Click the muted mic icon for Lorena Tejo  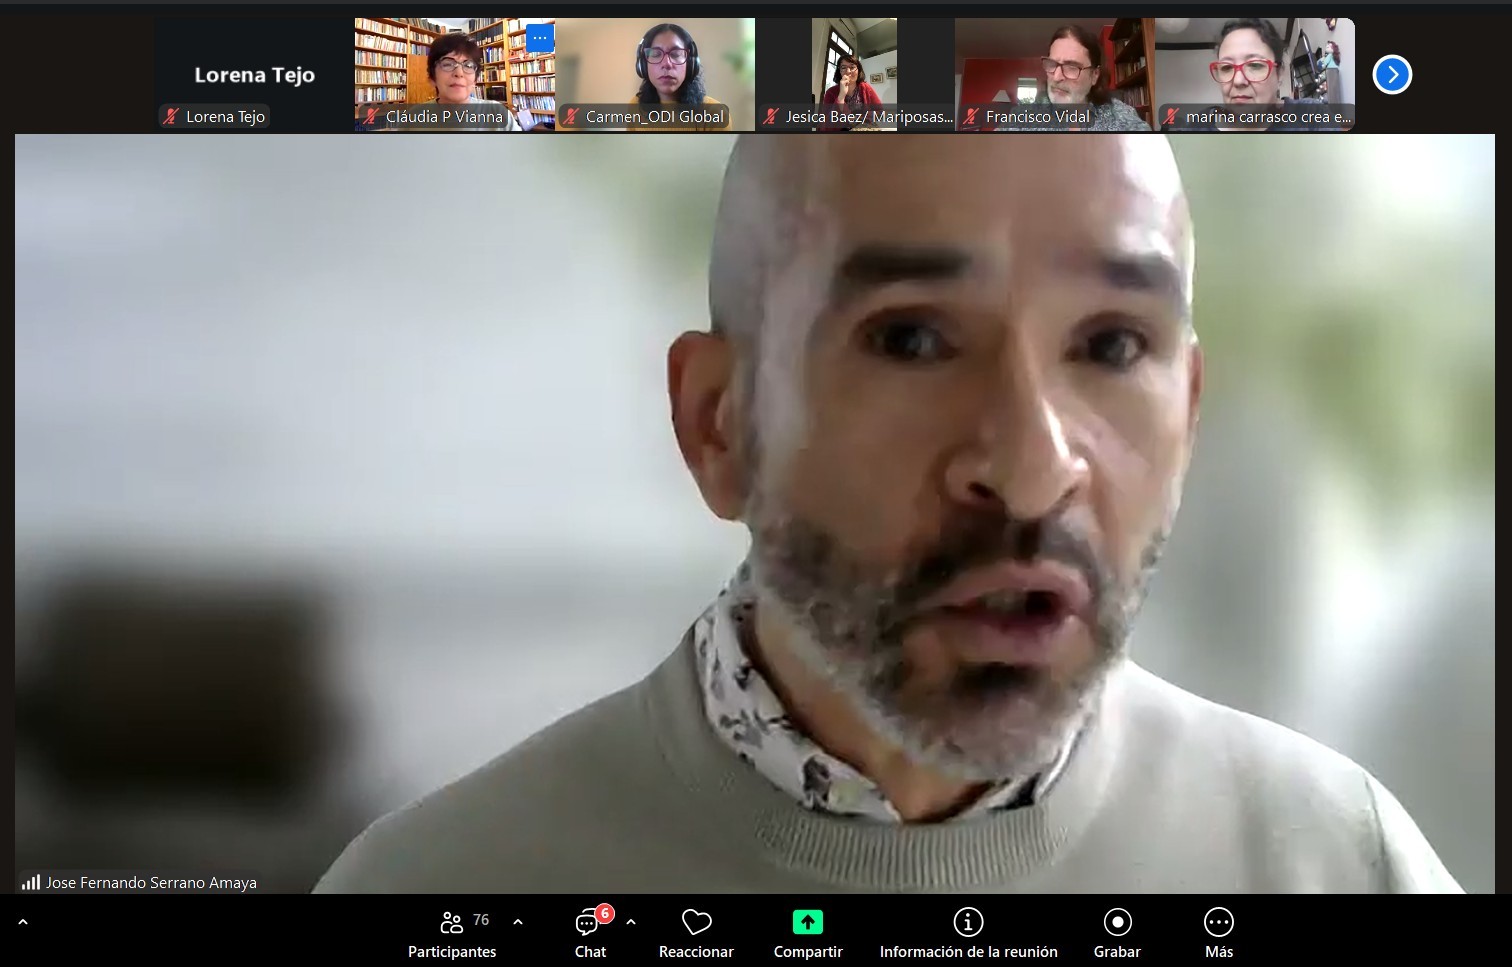click(x=171, y=117)
